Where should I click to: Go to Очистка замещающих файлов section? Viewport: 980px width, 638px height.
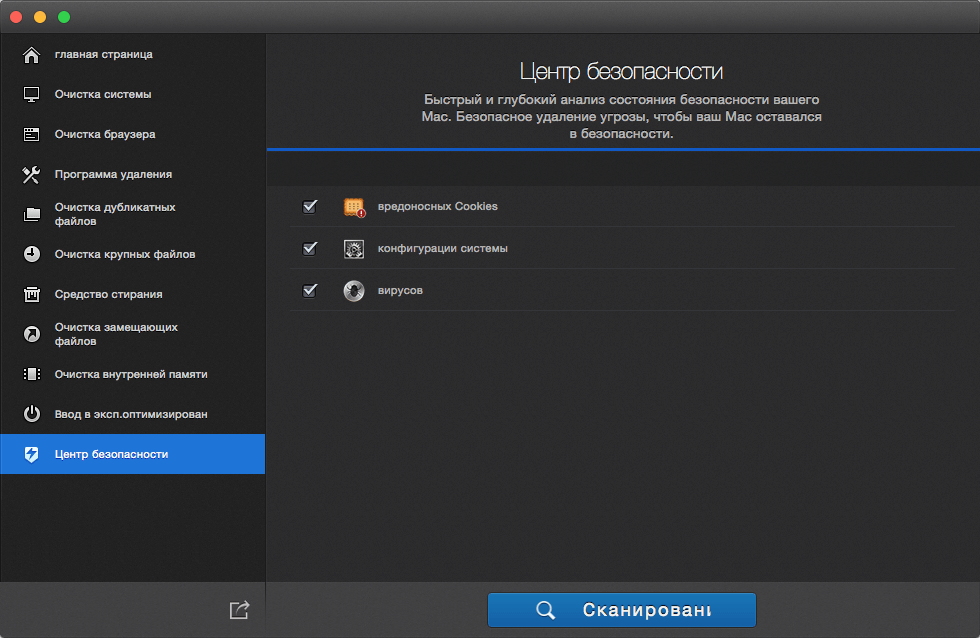132,334
